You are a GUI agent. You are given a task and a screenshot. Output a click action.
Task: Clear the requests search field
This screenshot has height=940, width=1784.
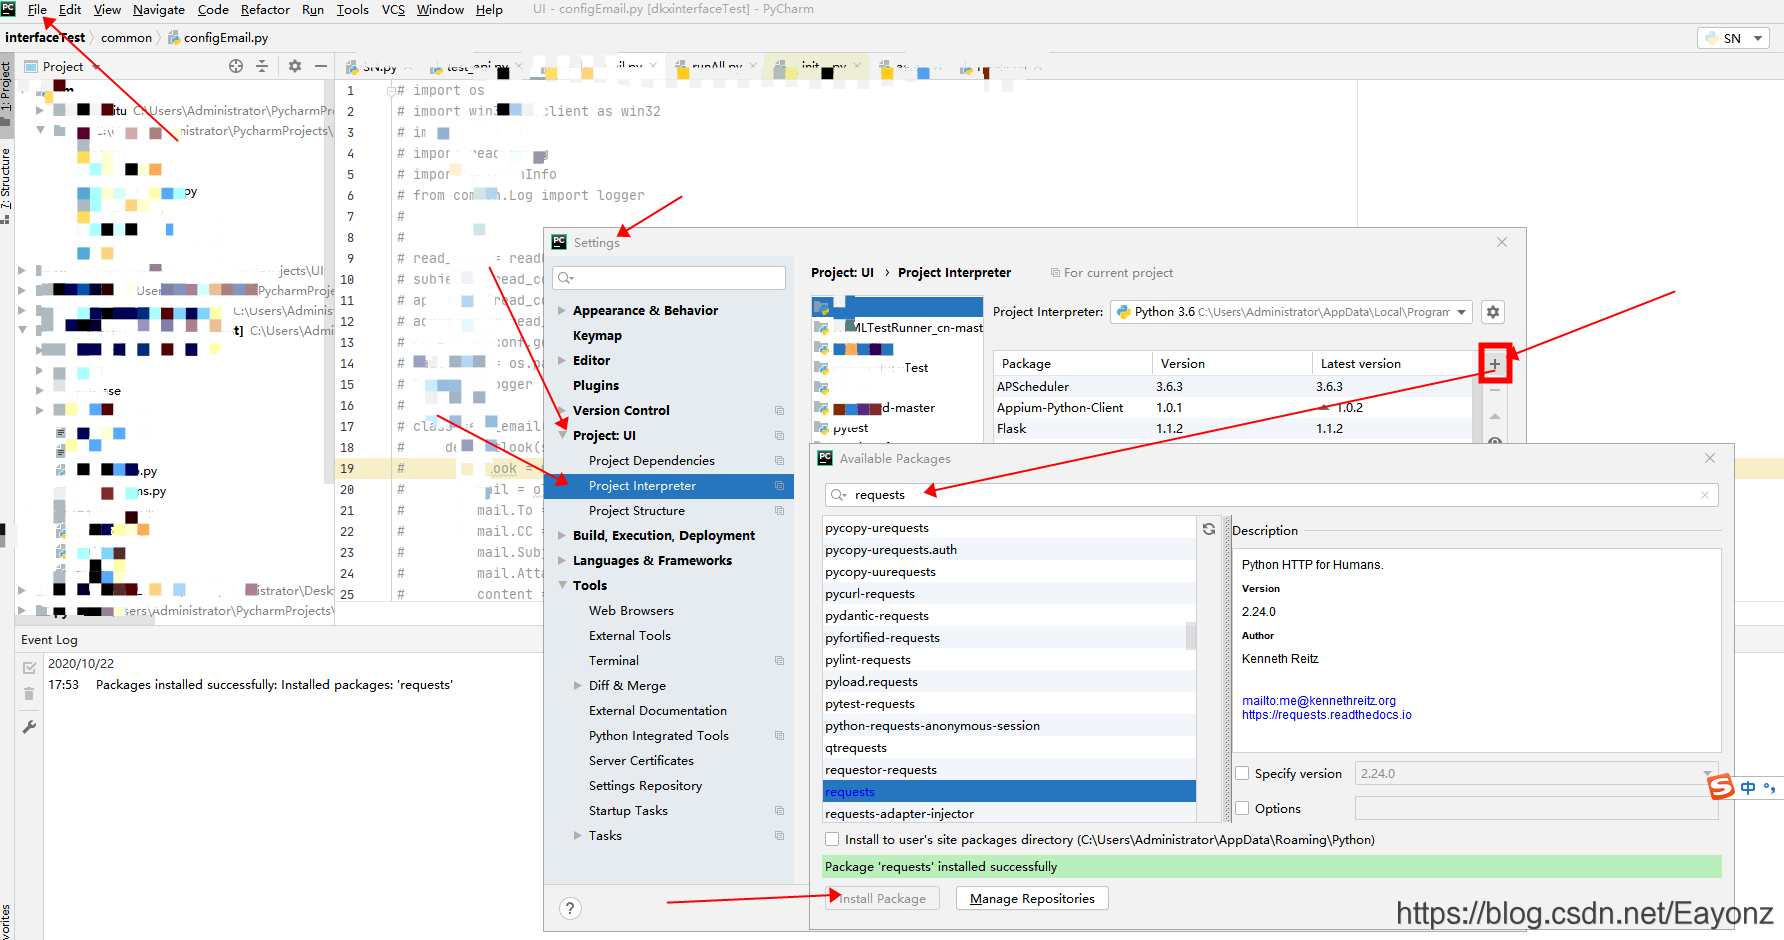(x=1704, y=495)
